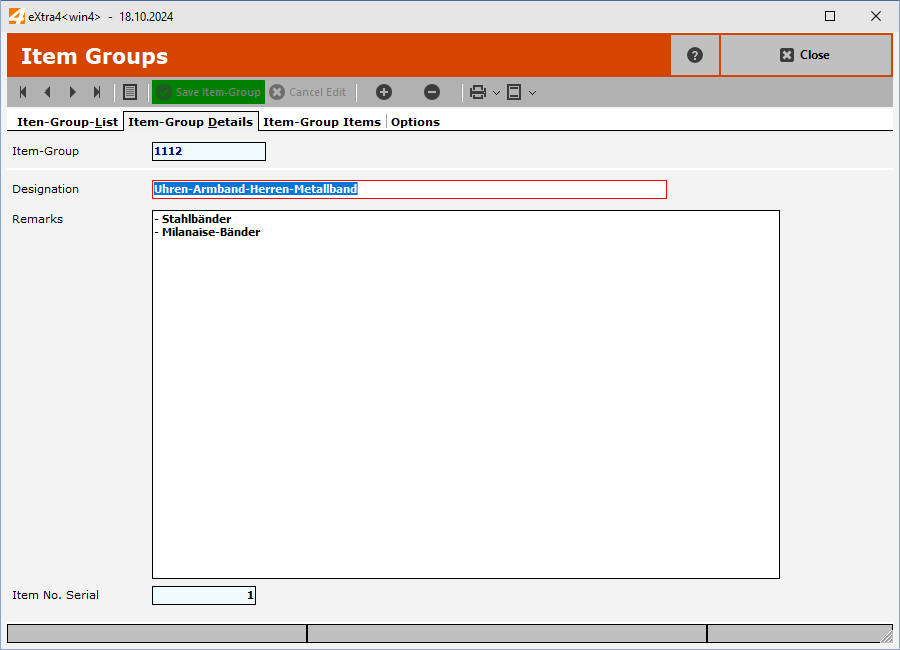Expand the printer dropdown arrow
Screen dimensions: 900x650
point(496,93)
